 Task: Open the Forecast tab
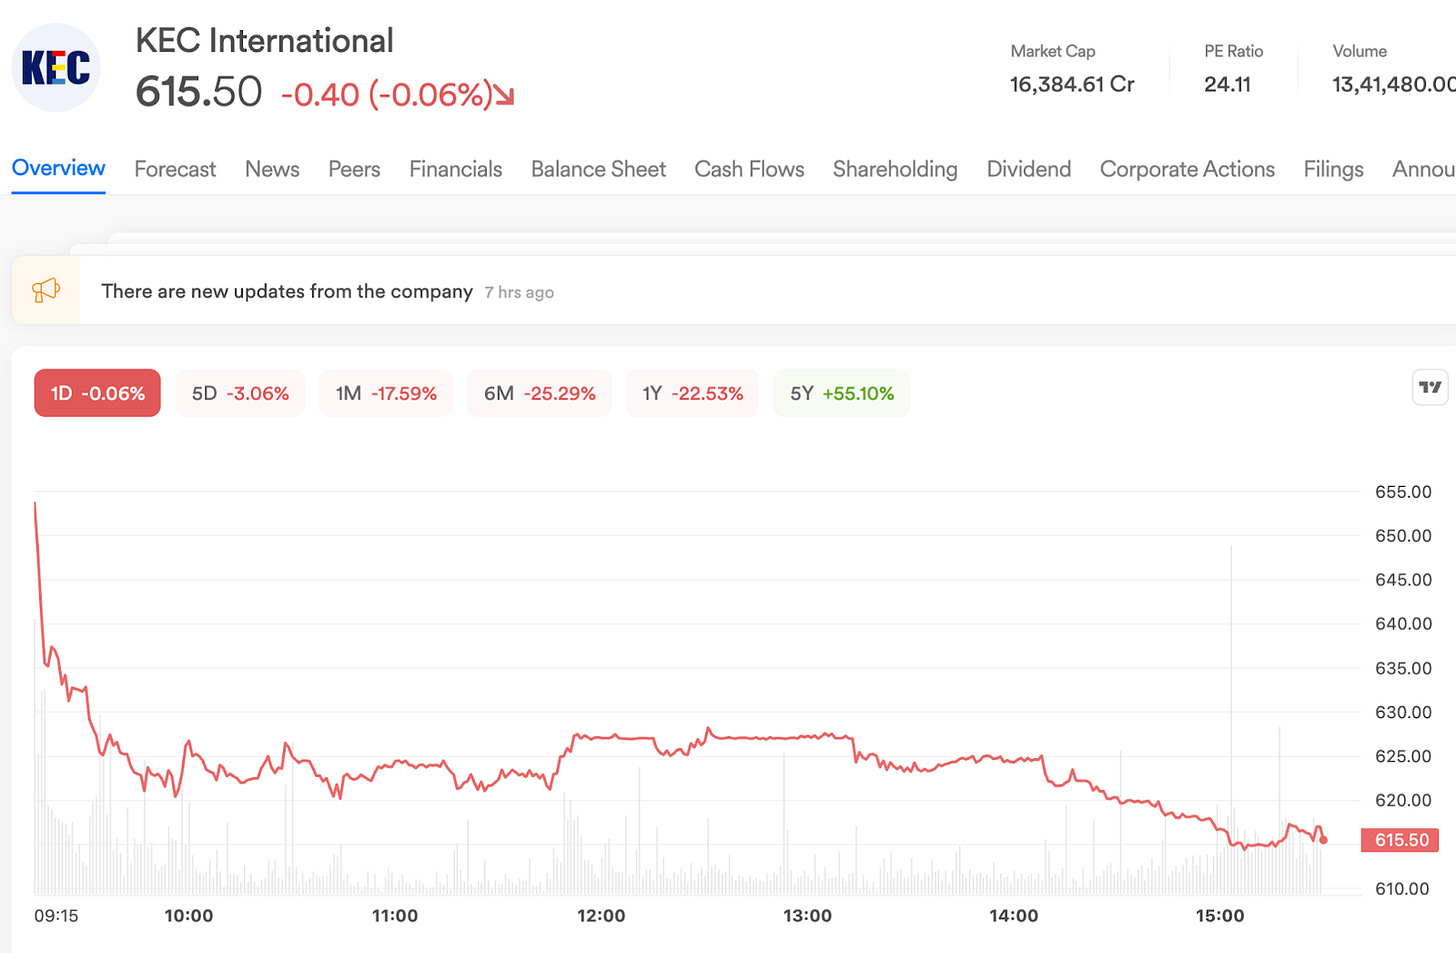(175, 169)
